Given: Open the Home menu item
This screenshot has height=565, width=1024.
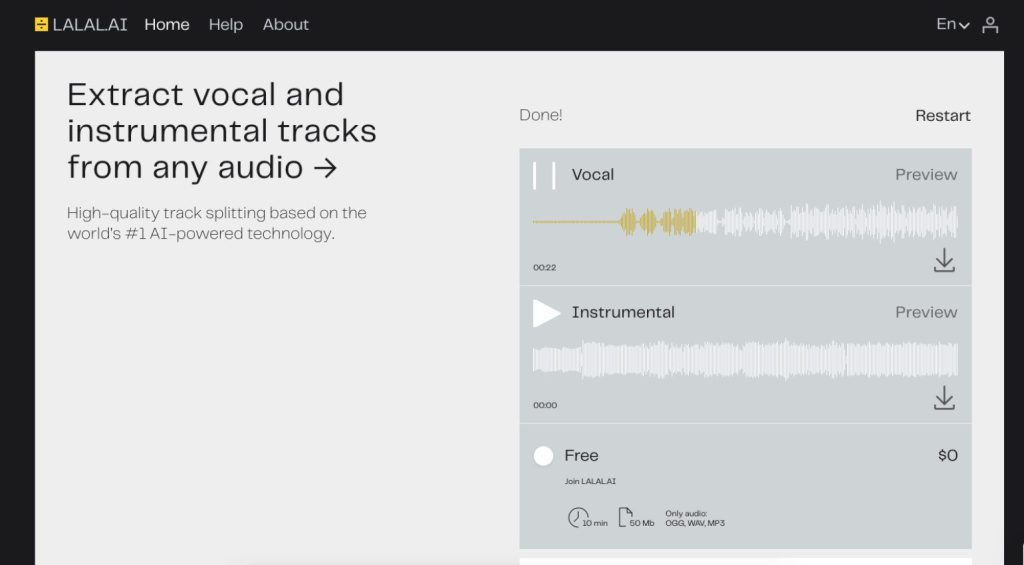Looking at the screenshot, I should click(x=167, y=25).
